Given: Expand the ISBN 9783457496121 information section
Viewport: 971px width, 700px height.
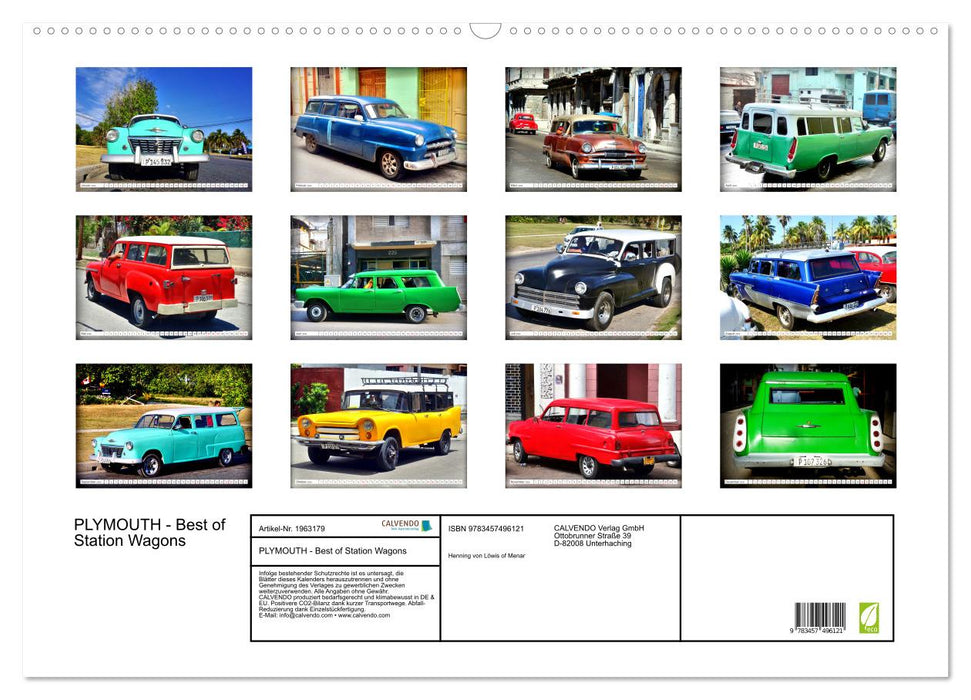Looking at the screenshot, I should tap(487, 529).
